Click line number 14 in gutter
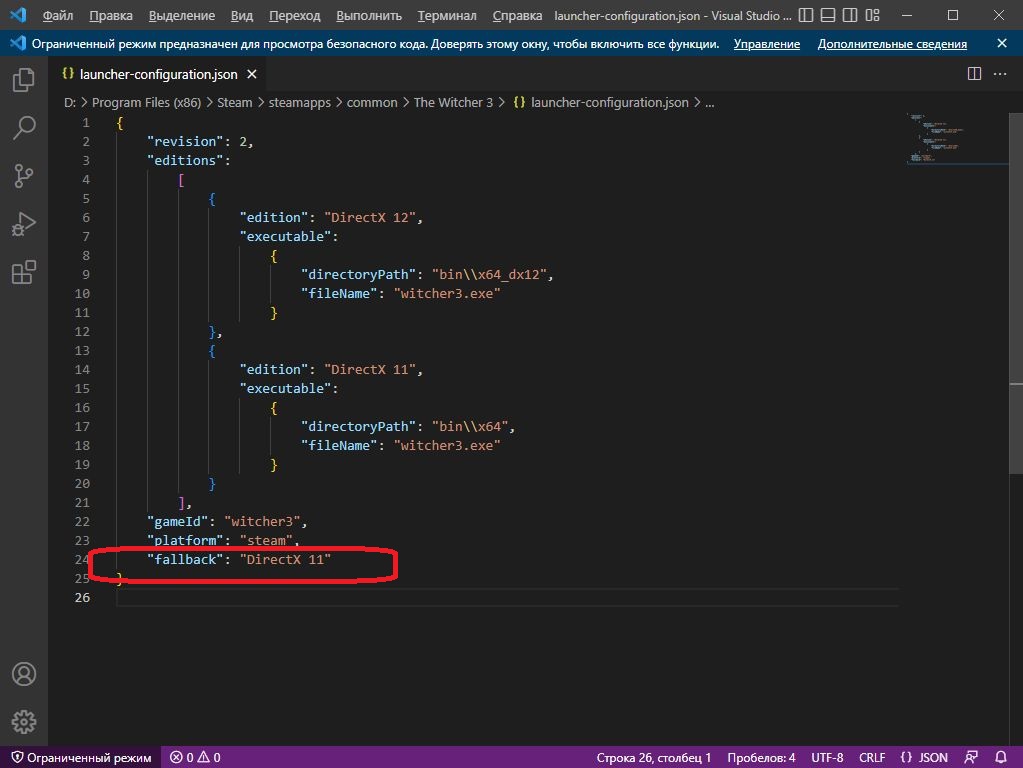This screenshot has height=768, width=1023. [82, 369]
